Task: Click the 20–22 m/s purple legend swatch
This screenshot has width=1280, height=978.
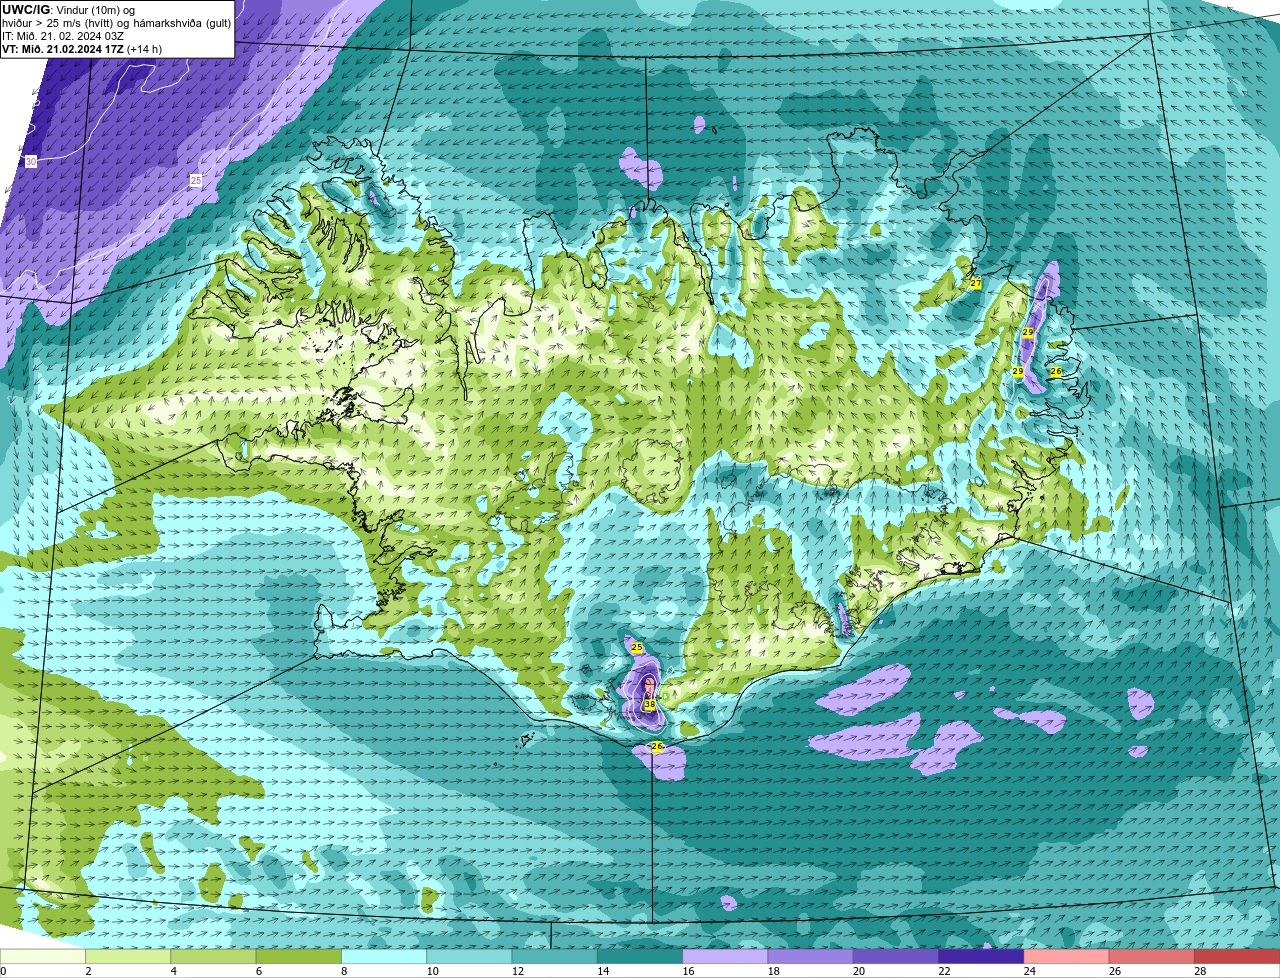Action: pyautogui.click(x=896, y=956)
